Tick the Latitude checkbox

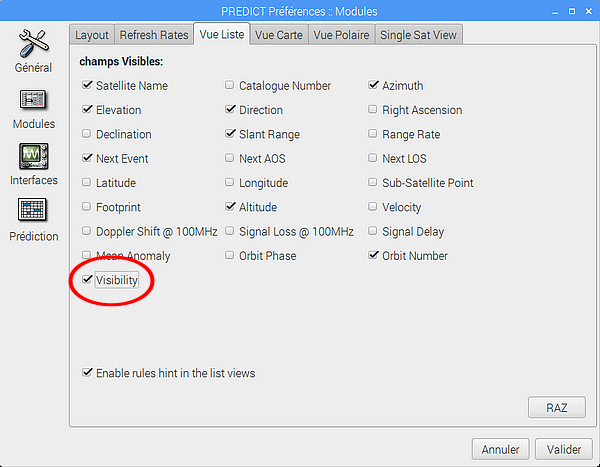coord(86,182)
